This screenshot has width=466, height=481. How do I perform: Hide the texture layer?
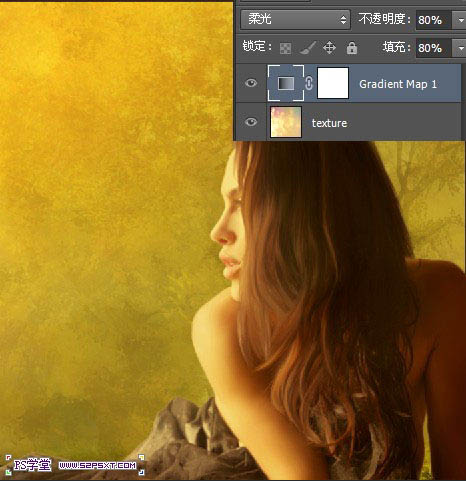point(251,122)
